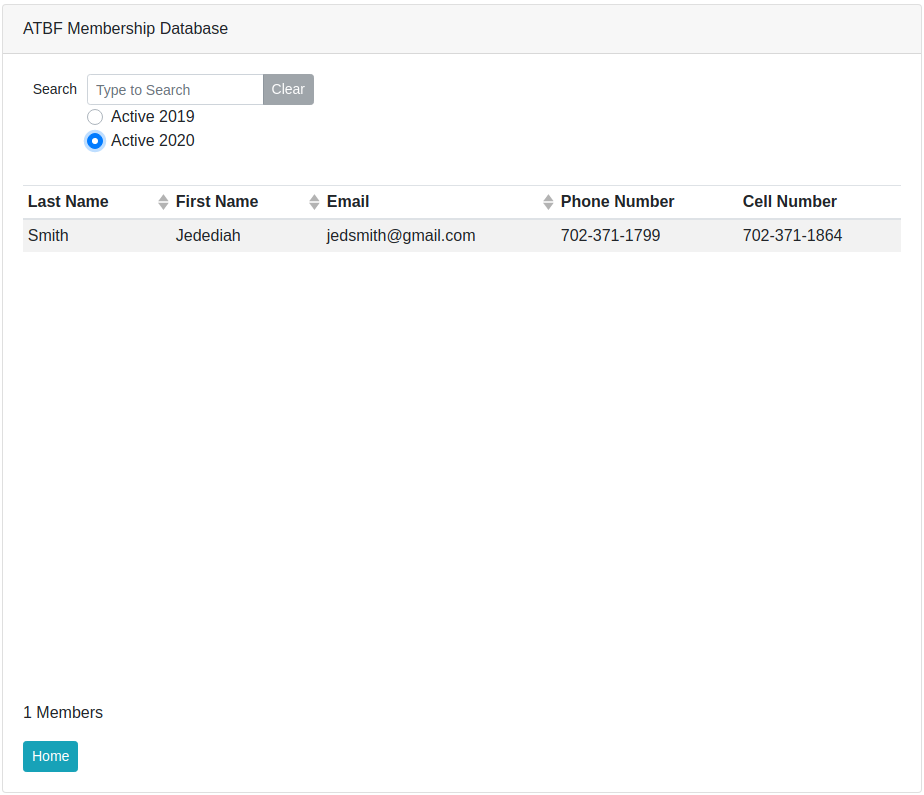924x795 pixels.
Task: Select the Active 2019 radio button
Action: [95, 117]
